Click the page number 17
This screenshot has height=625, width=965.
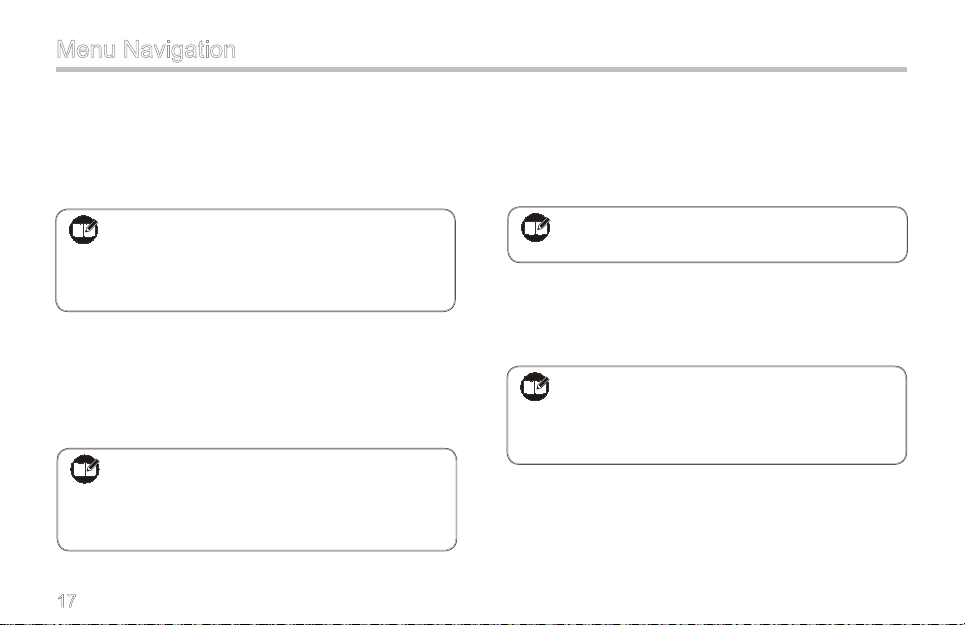[x=67, y=600]
